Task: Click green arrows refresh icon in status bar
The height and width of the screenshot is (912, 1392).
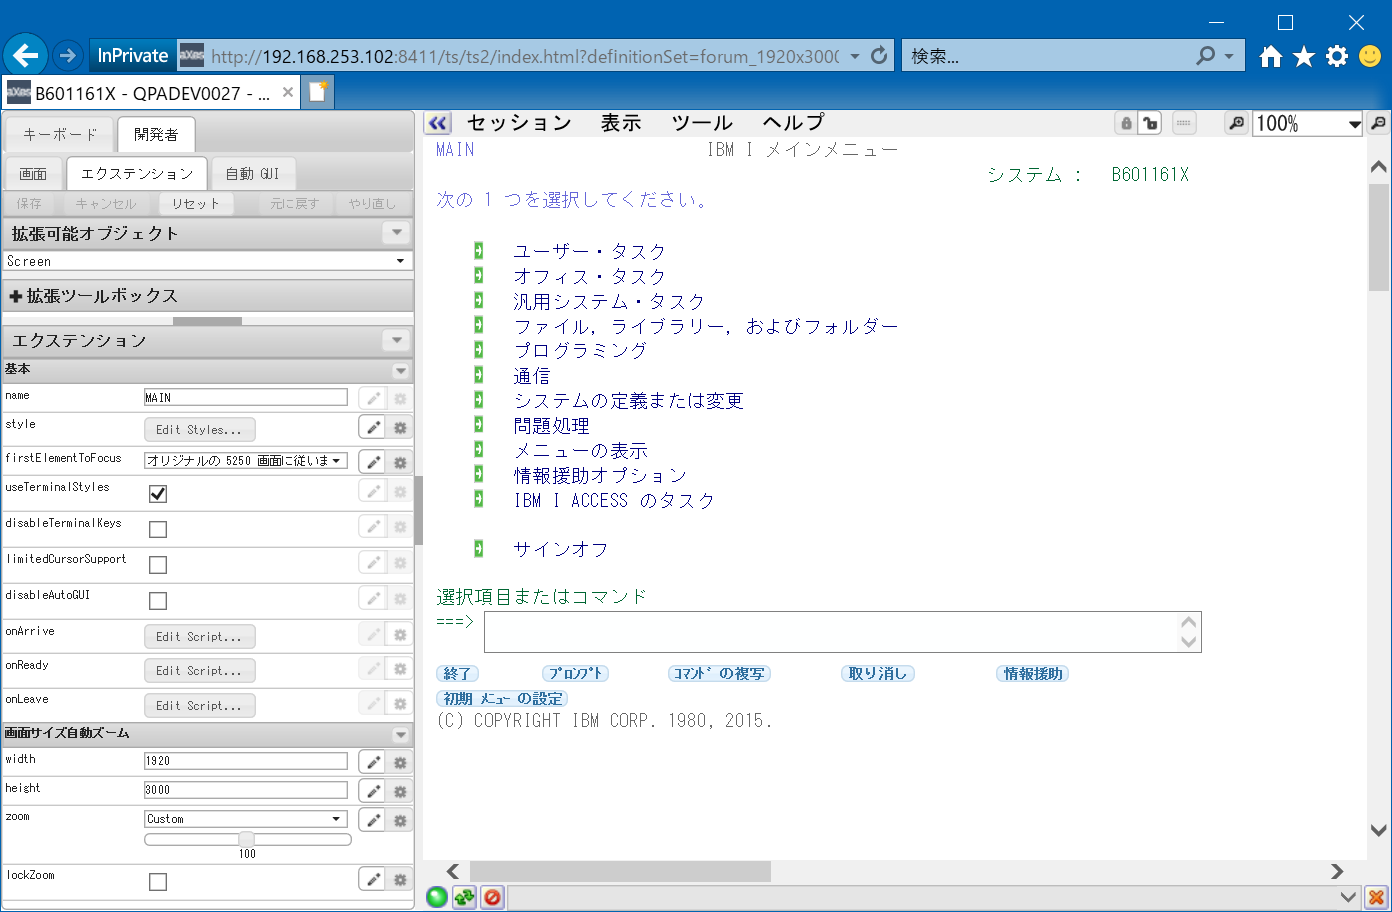Action: (464, 897)
